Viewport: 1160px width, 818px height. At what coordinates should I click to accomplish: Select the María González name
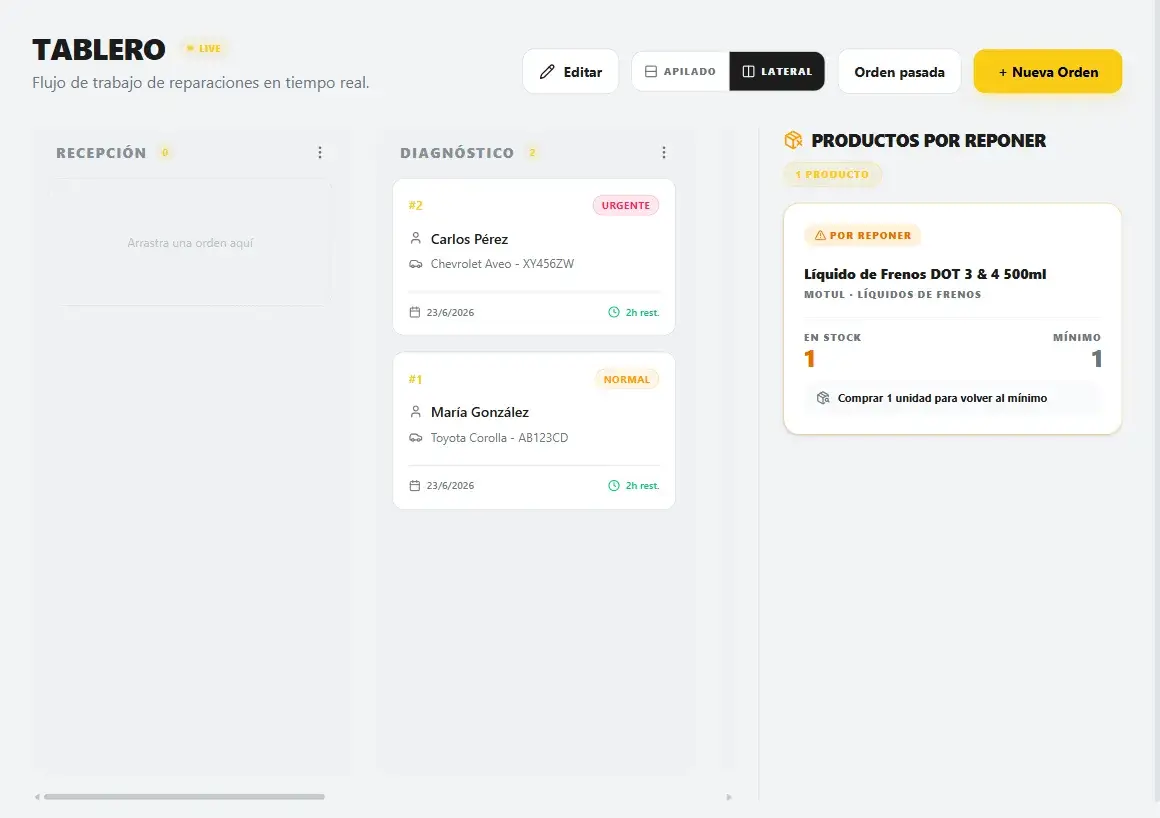coord(480,412)
